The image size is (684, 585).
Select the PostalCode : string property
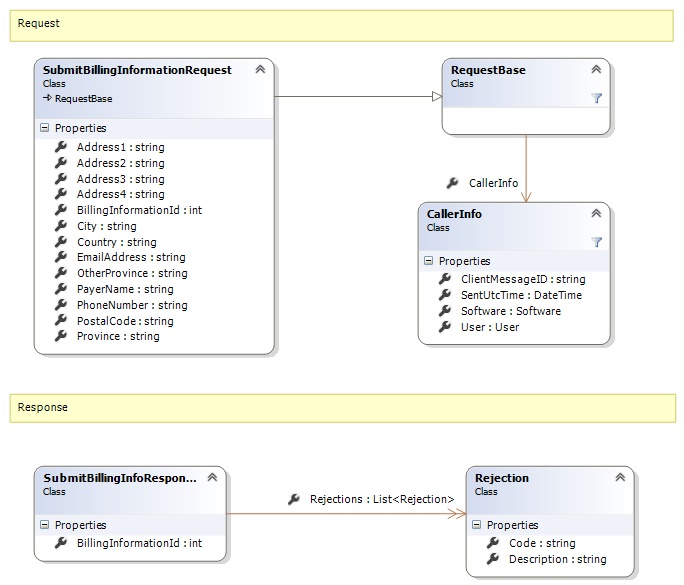click(x=125, y=321)
